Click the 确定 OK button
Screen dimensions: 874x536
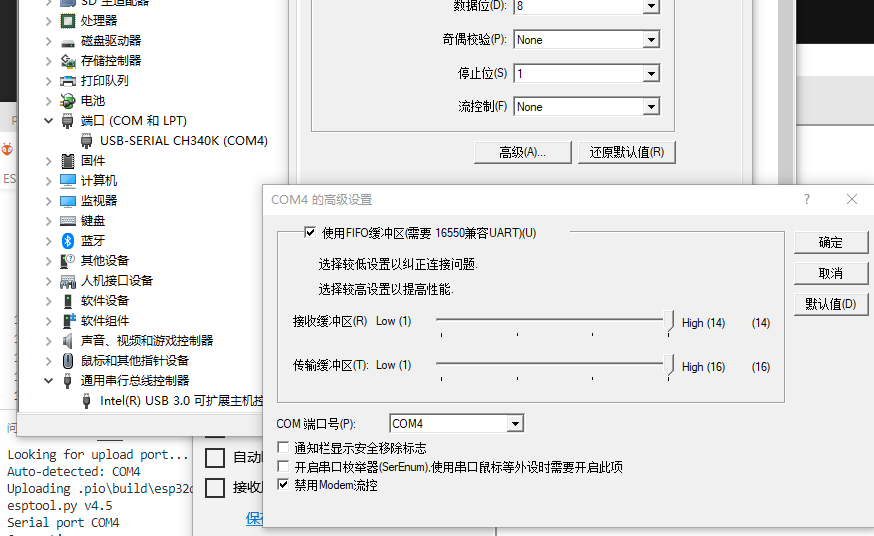[831, 242]
